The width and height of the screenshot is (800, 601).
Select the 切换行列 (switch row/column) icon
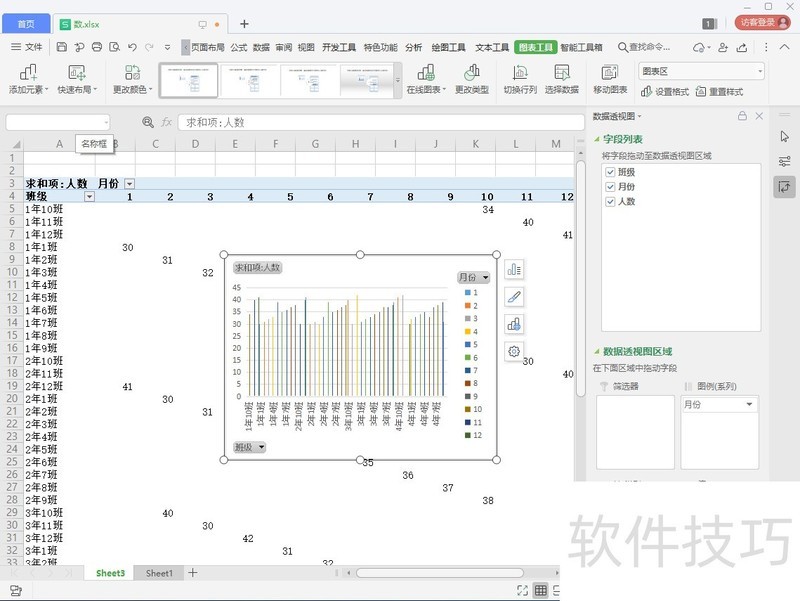520,77
